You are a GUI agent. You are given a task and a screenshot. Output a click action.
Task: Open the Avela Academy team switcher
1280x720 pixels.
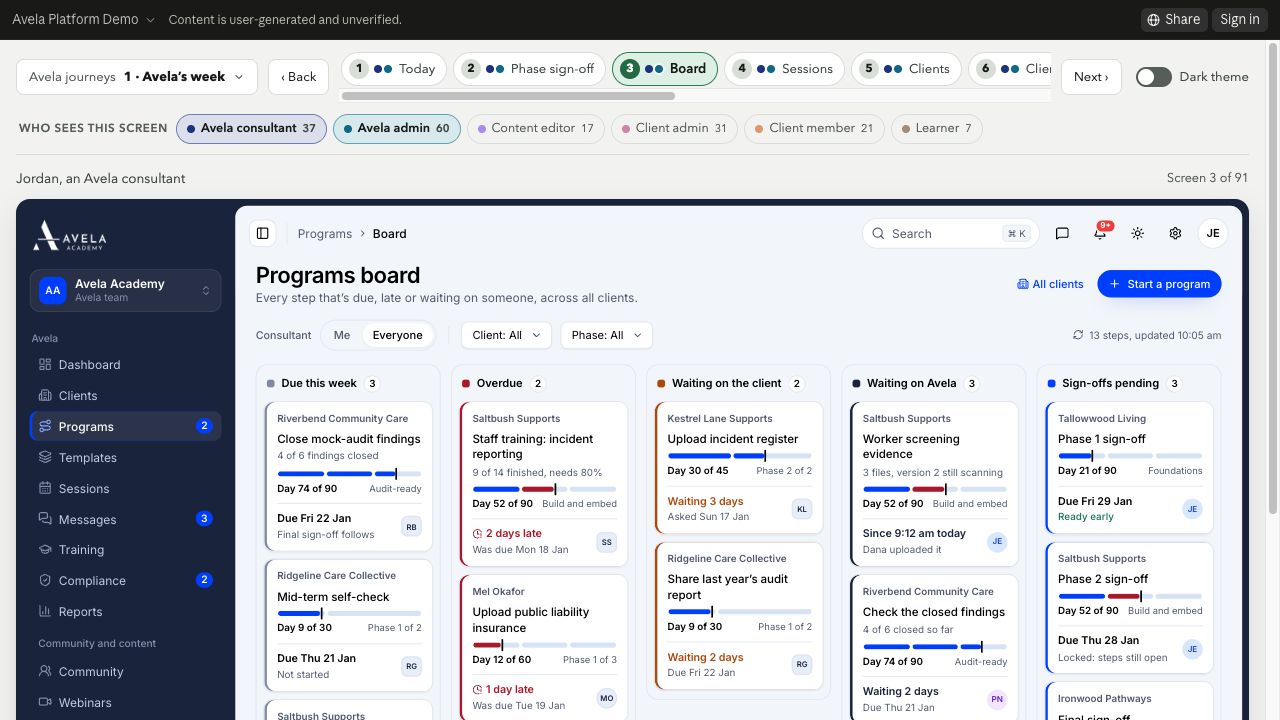pos(126,290)
